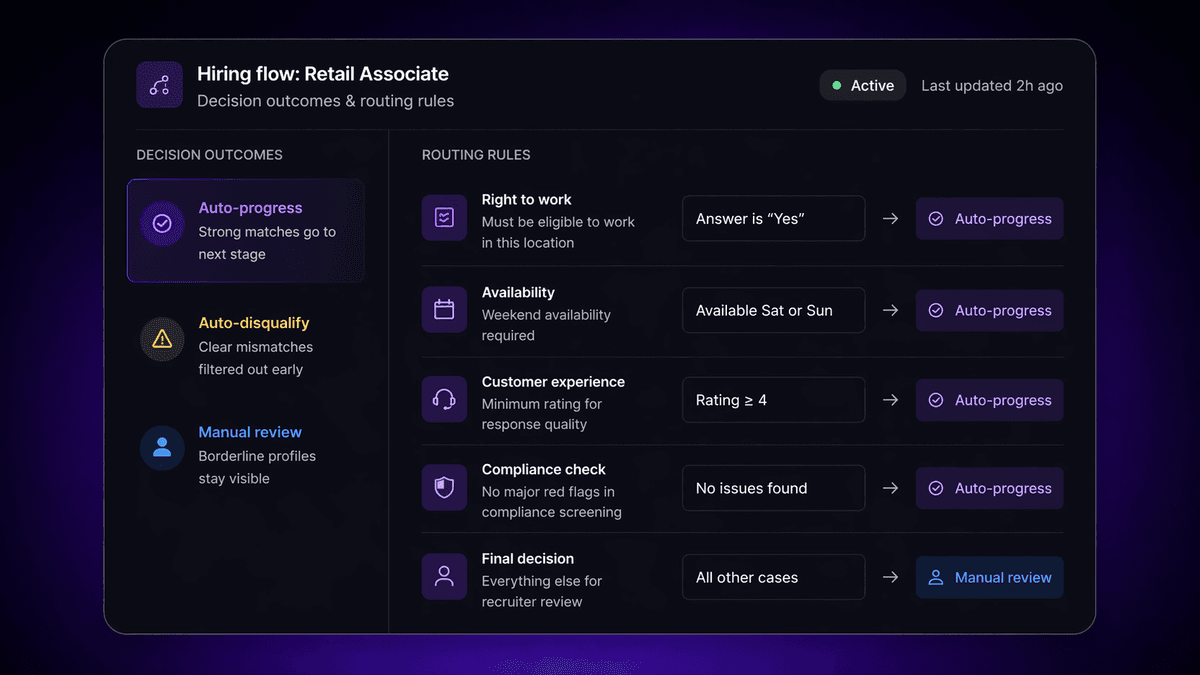
Task: Toggle the Active status badge
Action: point(862,85)
